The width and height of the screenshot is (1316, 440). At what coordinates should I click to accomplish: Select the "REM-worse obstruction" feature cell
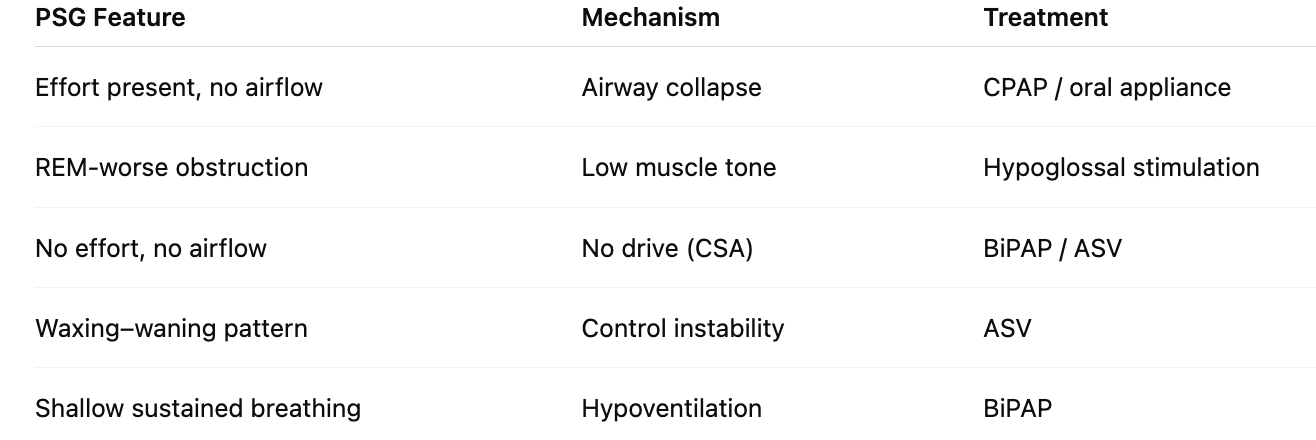point(171,167)
